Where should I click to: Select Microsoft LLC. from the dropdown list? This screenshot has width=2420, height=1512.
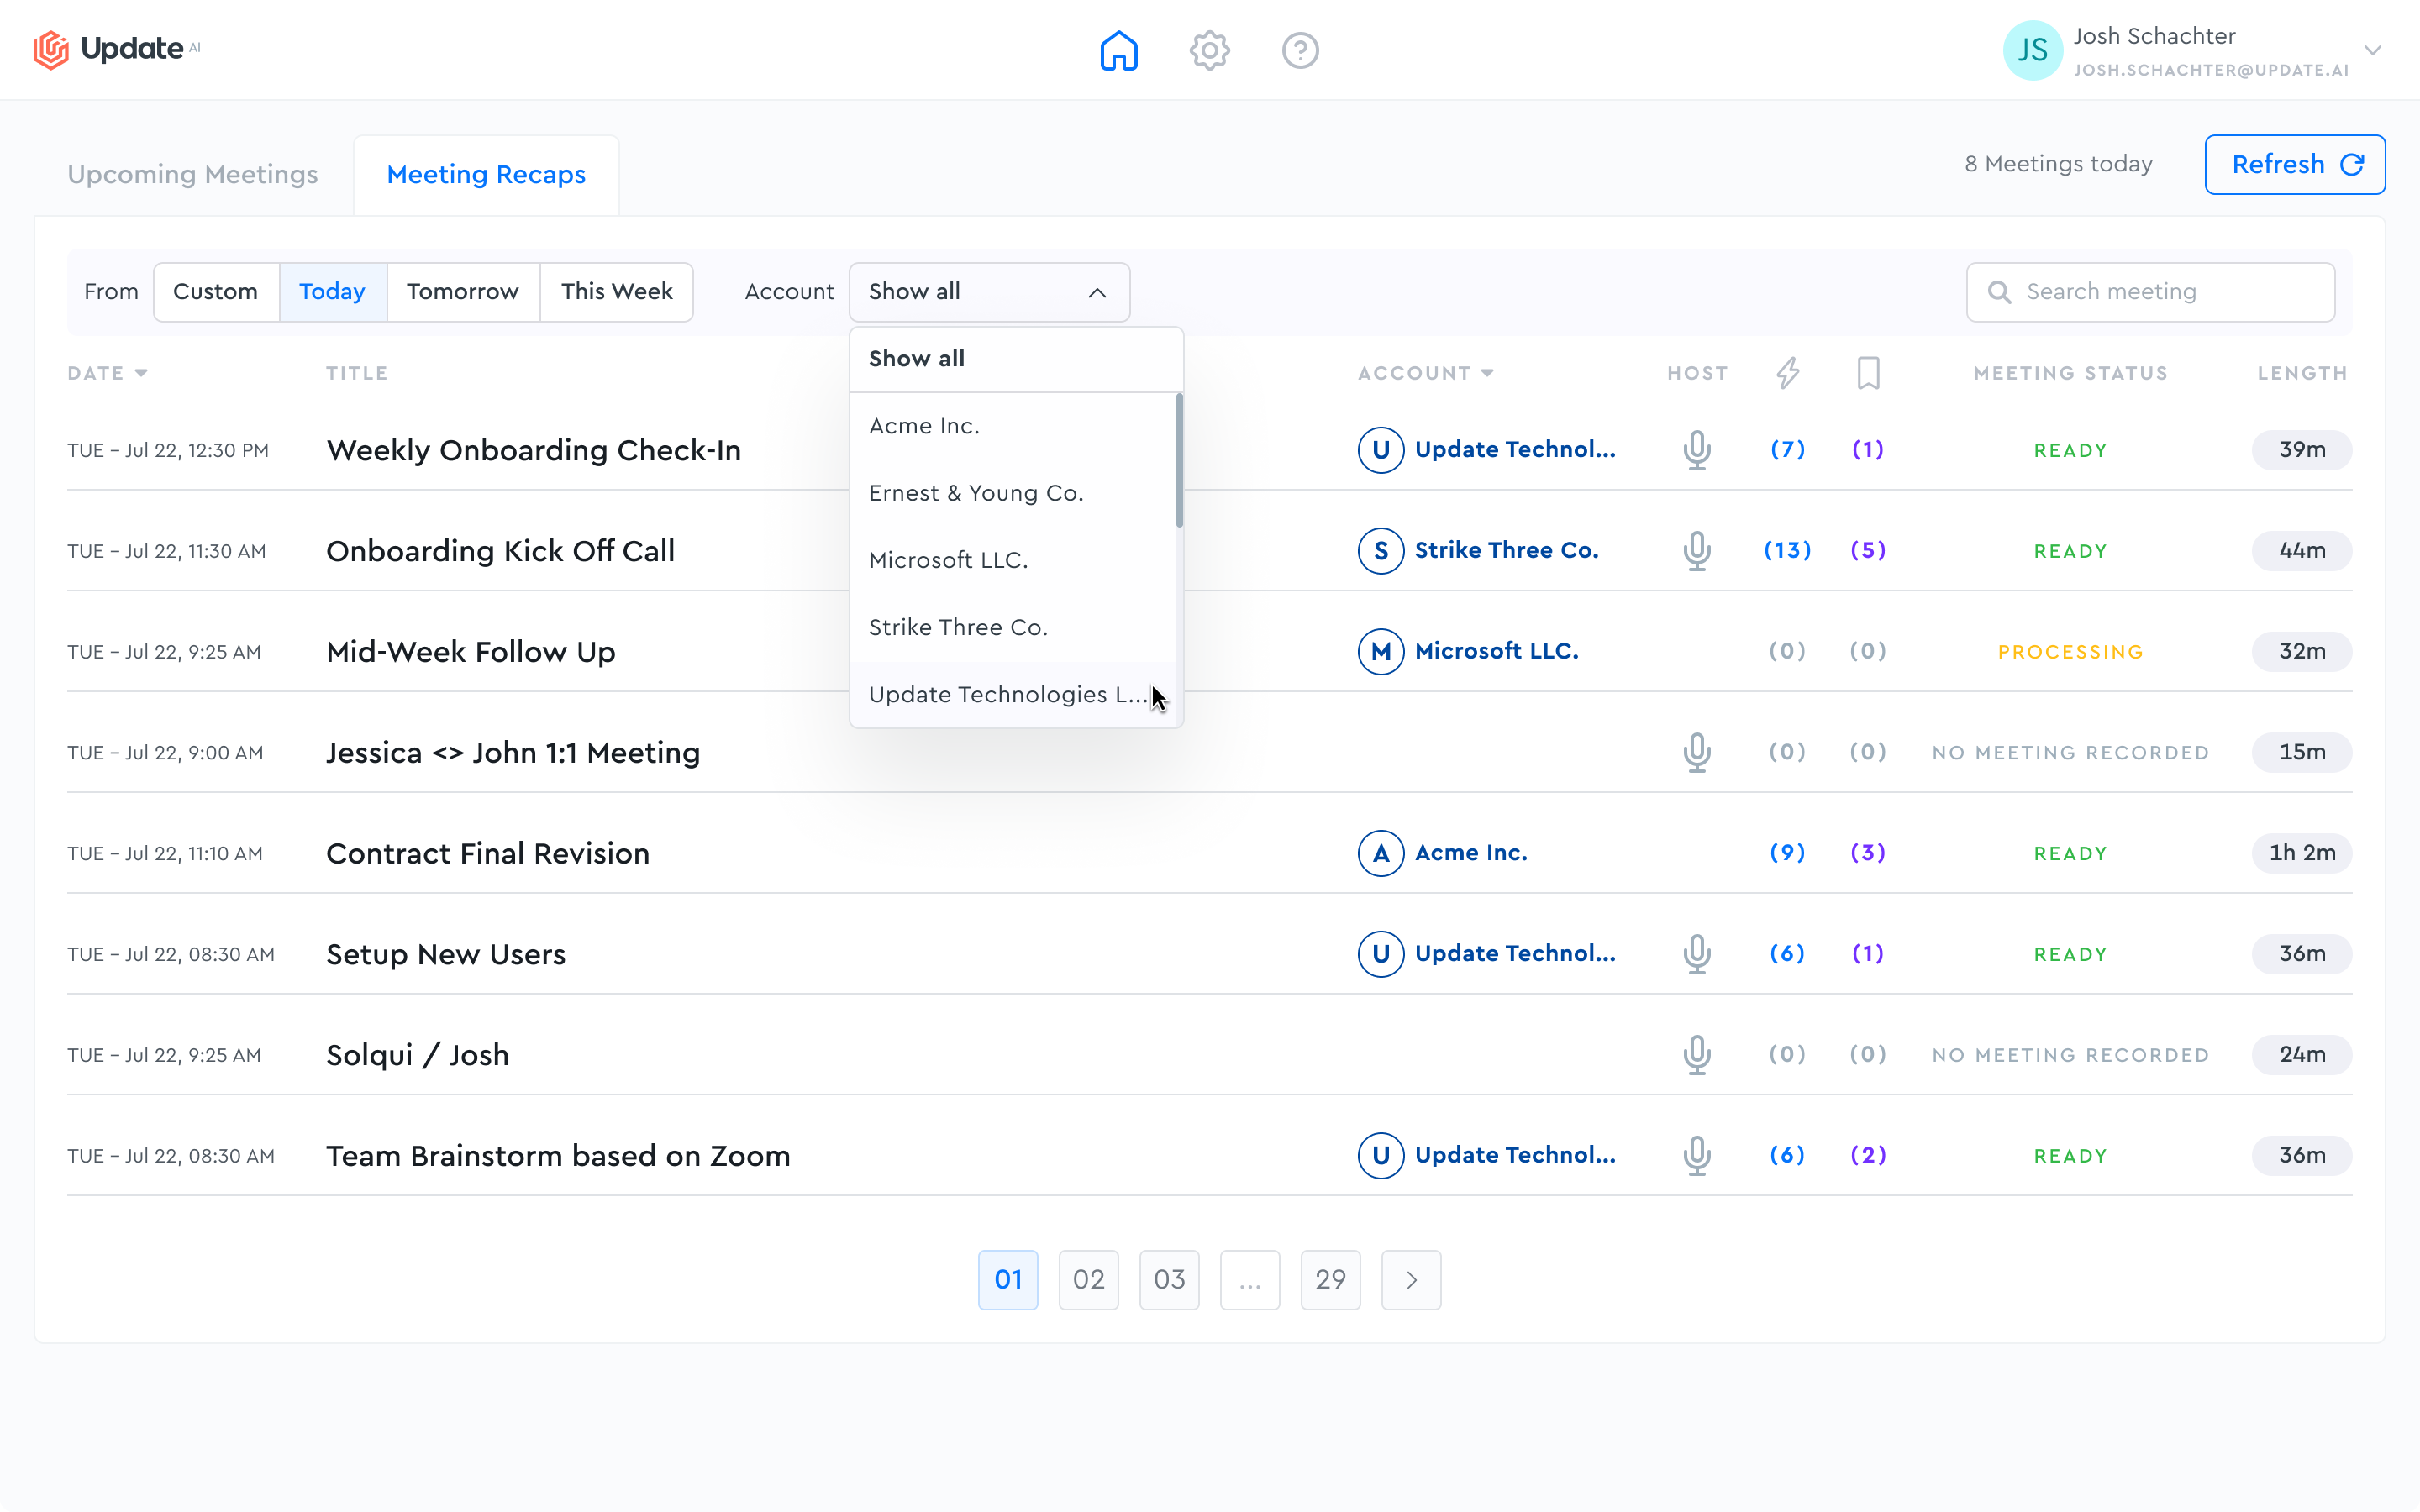[x=1012, y=560]
